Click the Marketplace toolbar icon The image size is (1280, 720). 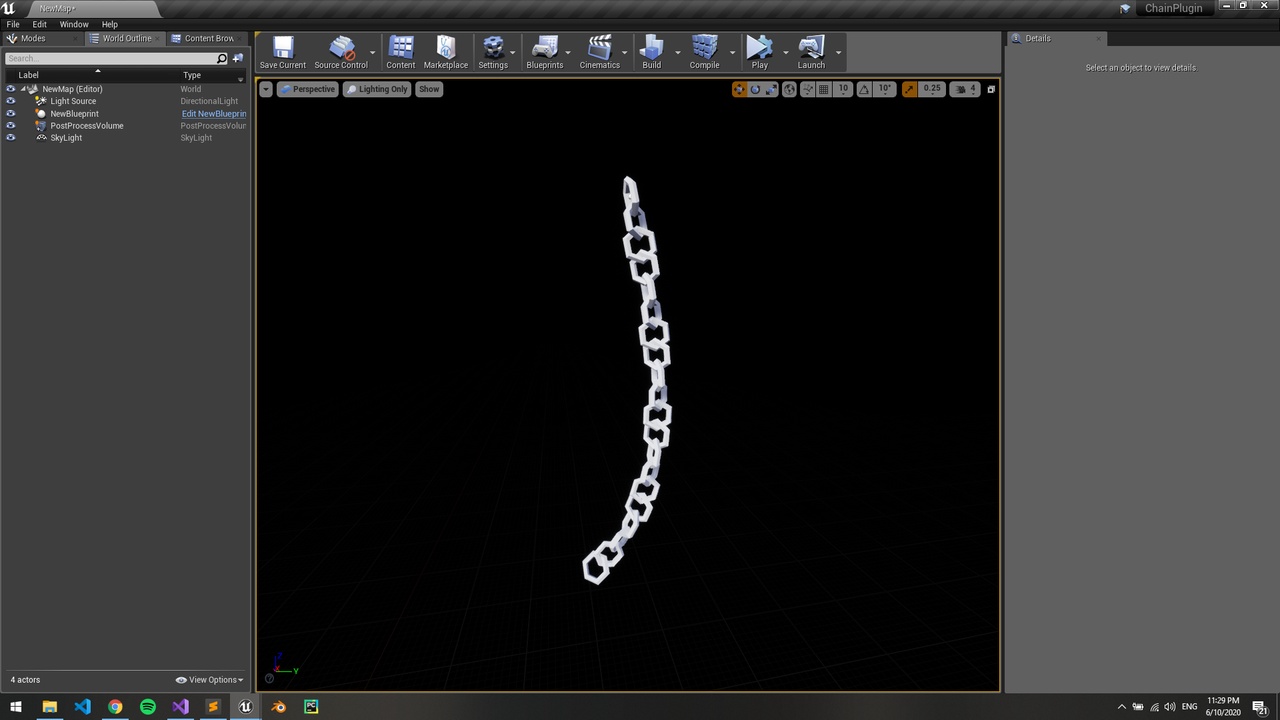(445, 52)
